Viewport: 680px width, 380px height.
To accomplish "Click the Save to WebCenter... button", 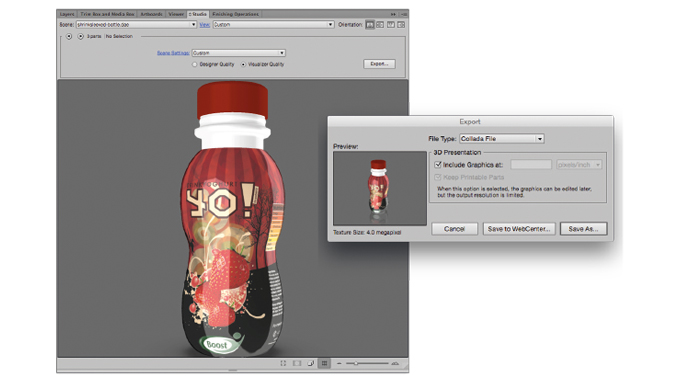I will [x=519, y=229].
